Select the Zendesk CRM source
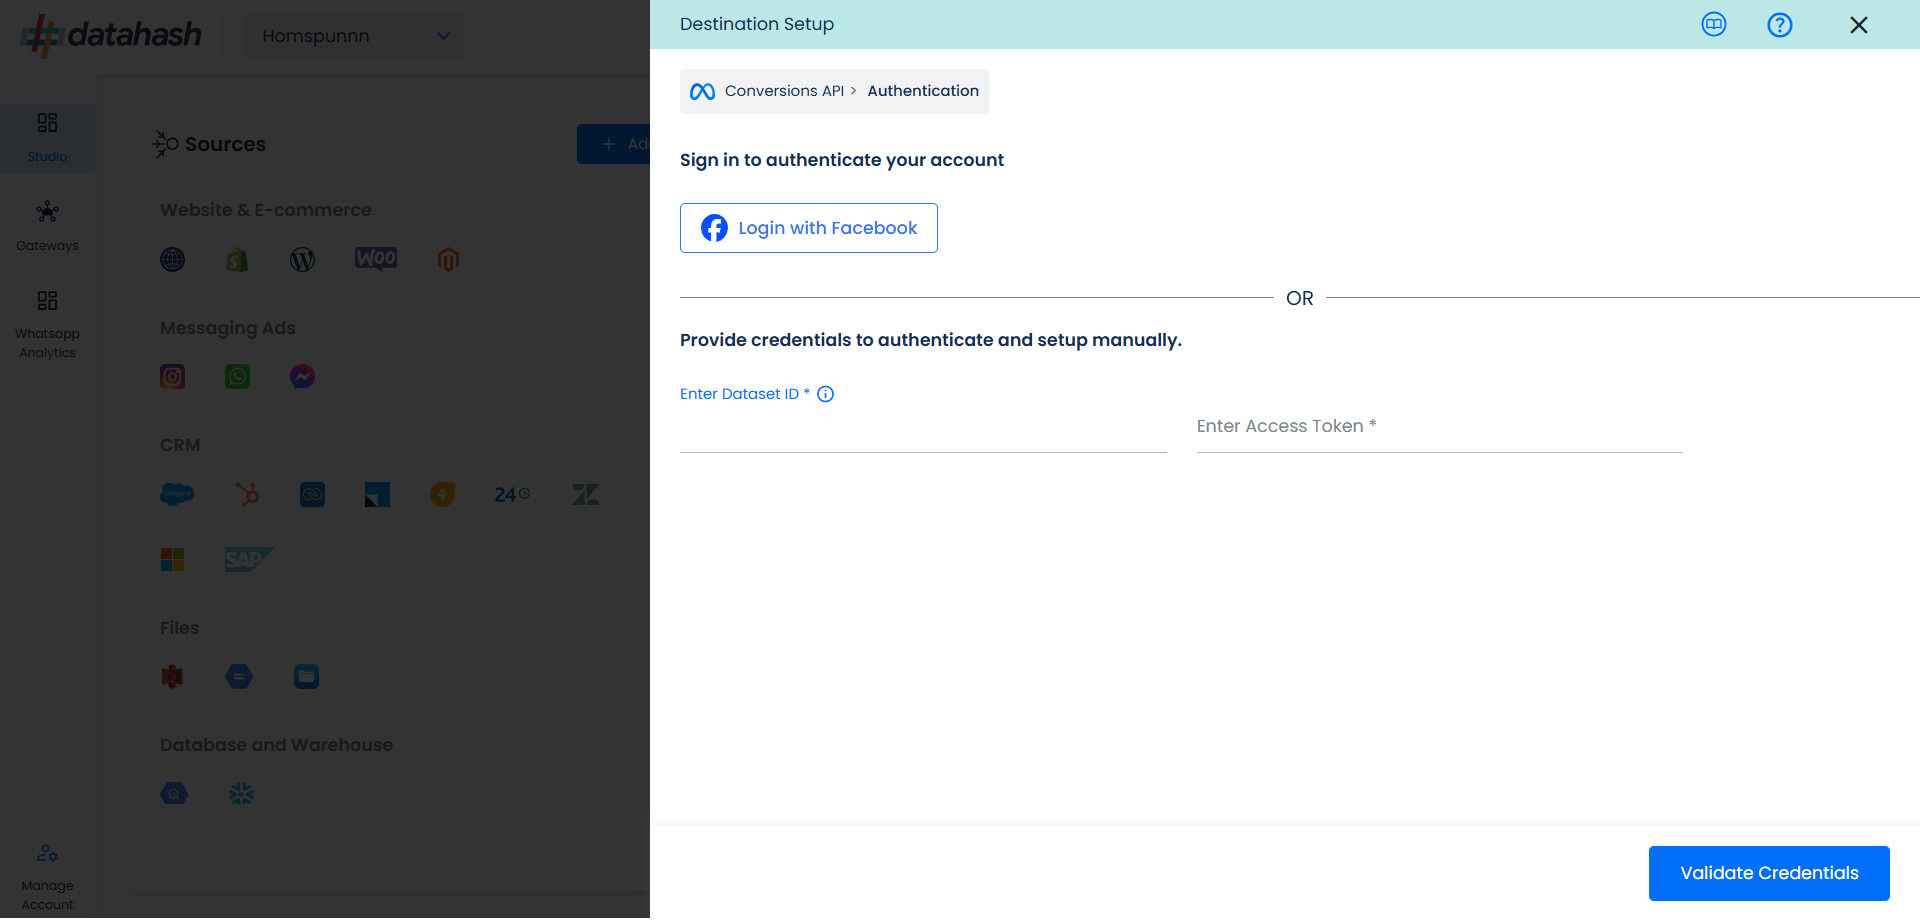1920x924 pixels. (585, 494)
